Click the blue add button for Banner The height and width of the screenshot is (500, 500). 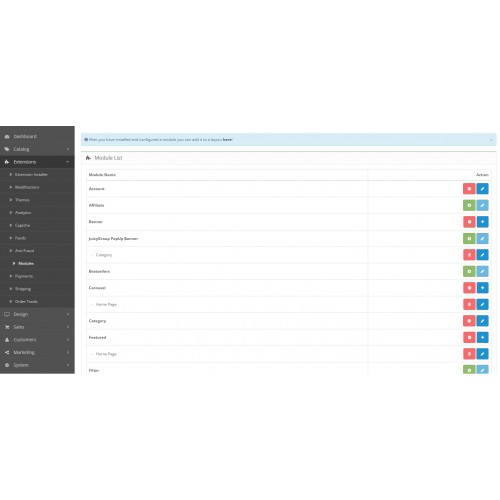[482, 222]
